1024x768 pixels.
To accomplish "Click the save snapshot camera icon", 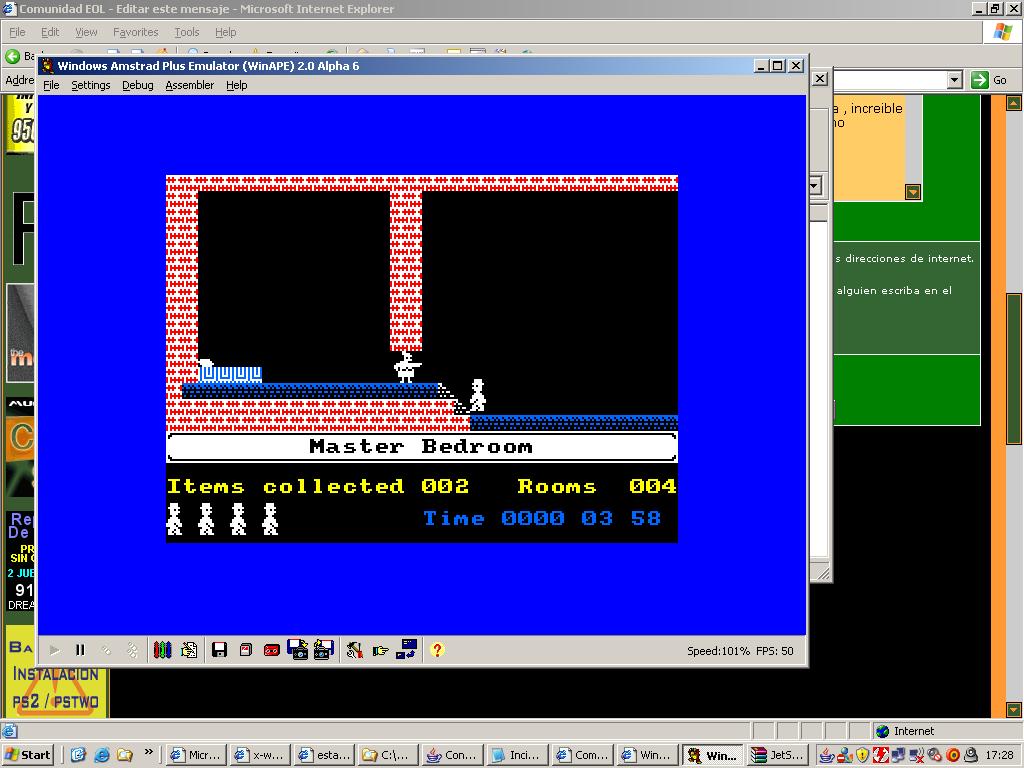I will pyautogui.click(x=297, y=649).
